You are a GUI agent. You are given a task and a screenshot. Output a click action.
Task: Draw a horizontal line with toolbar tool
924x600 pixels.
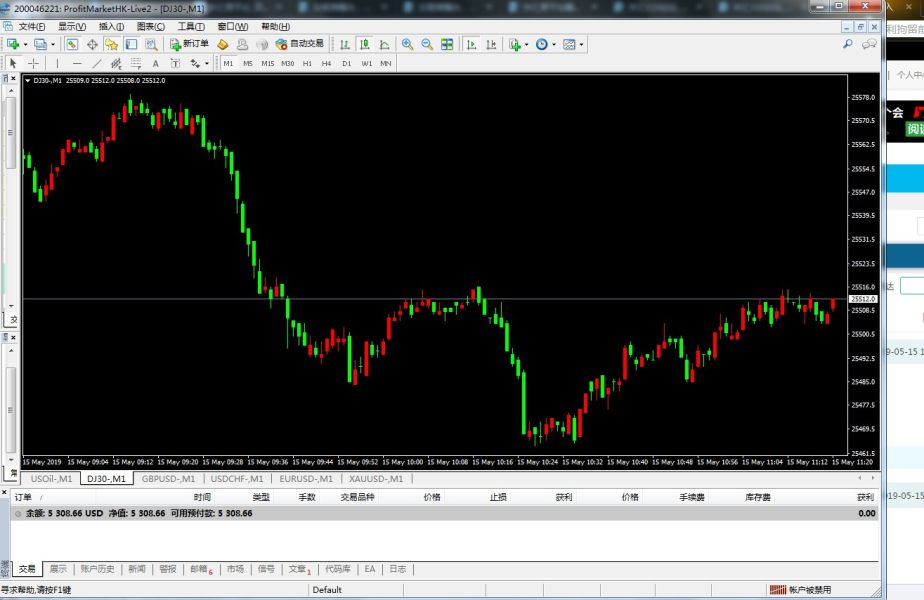coord(77,63)
